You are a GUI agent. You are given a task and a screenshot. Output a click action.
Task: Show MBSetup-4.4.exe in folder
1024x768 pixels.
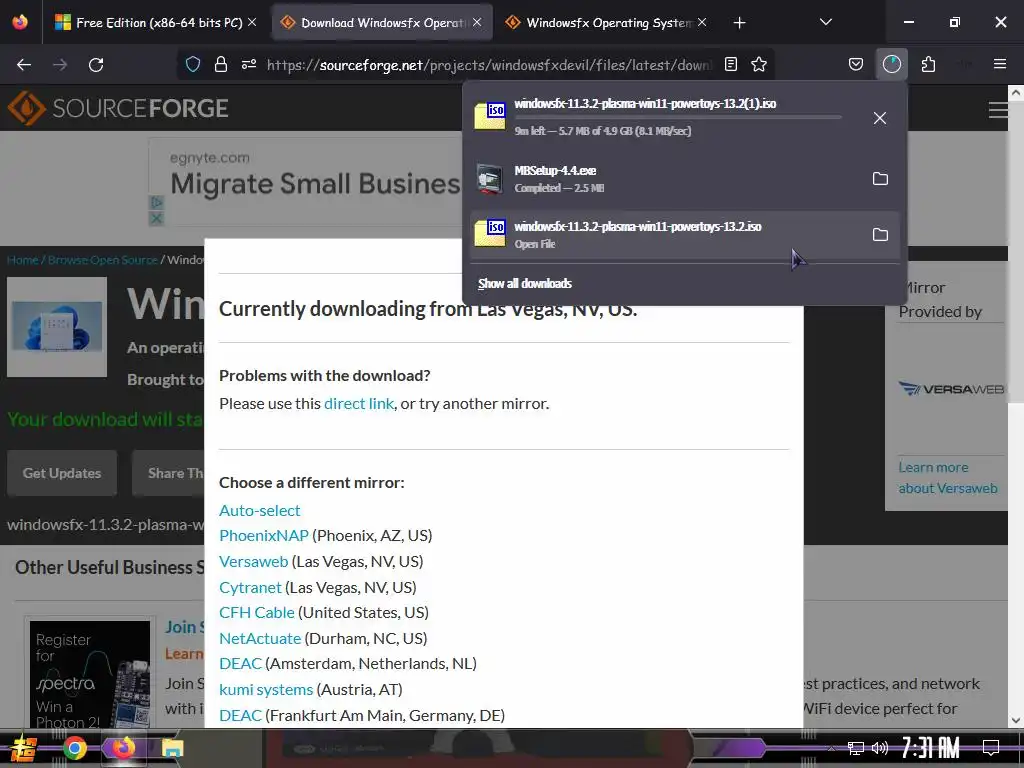tap(880, 178)
